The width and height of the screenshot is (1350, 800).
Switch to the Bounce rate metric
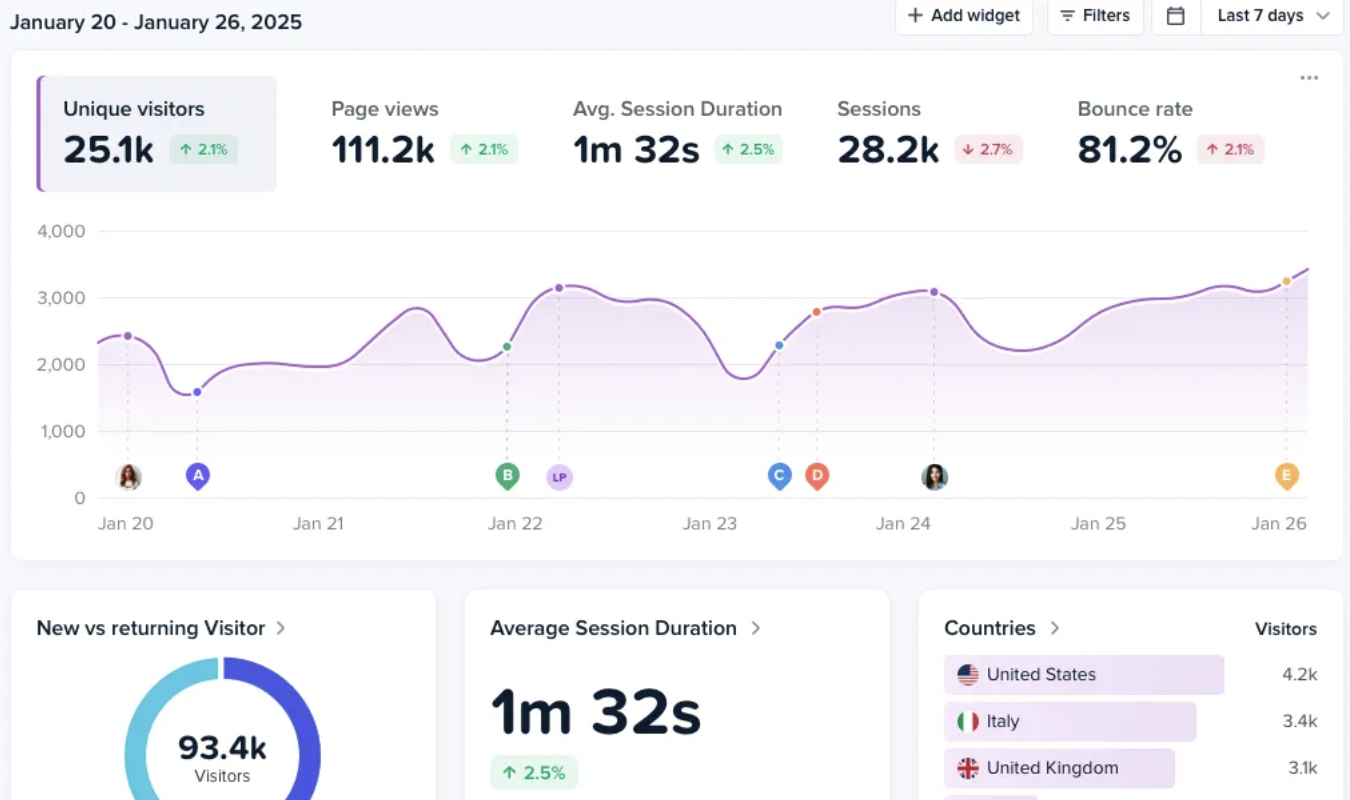[x=1170, y=133]
